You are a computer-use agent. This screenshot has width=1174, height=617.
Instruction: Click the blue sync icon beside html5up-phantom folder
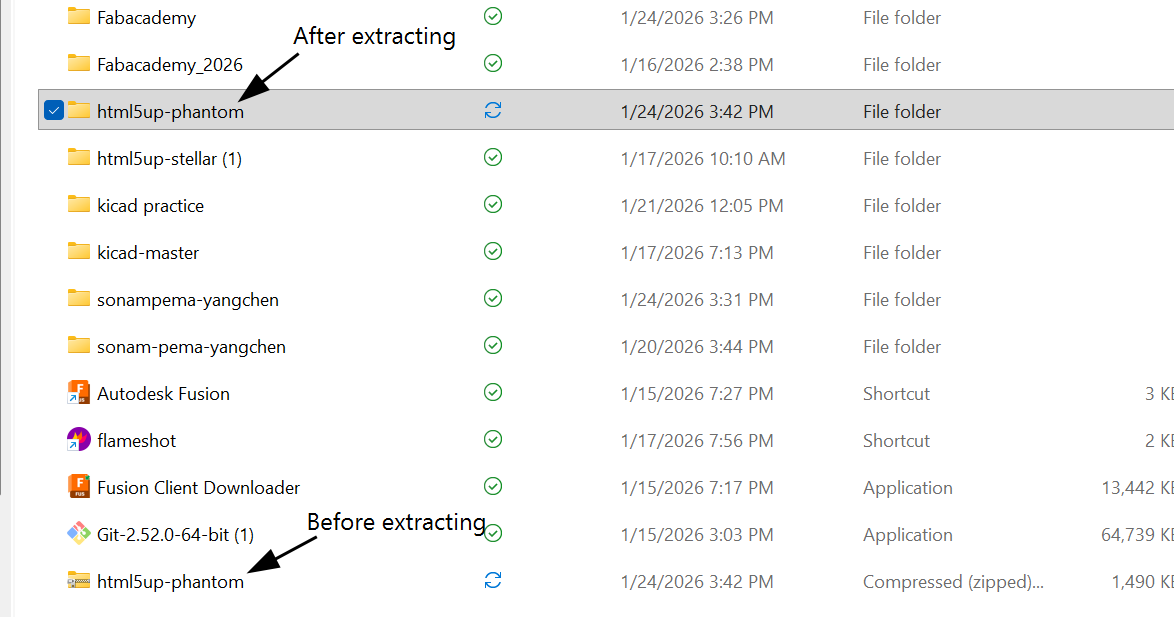[492, 111]
